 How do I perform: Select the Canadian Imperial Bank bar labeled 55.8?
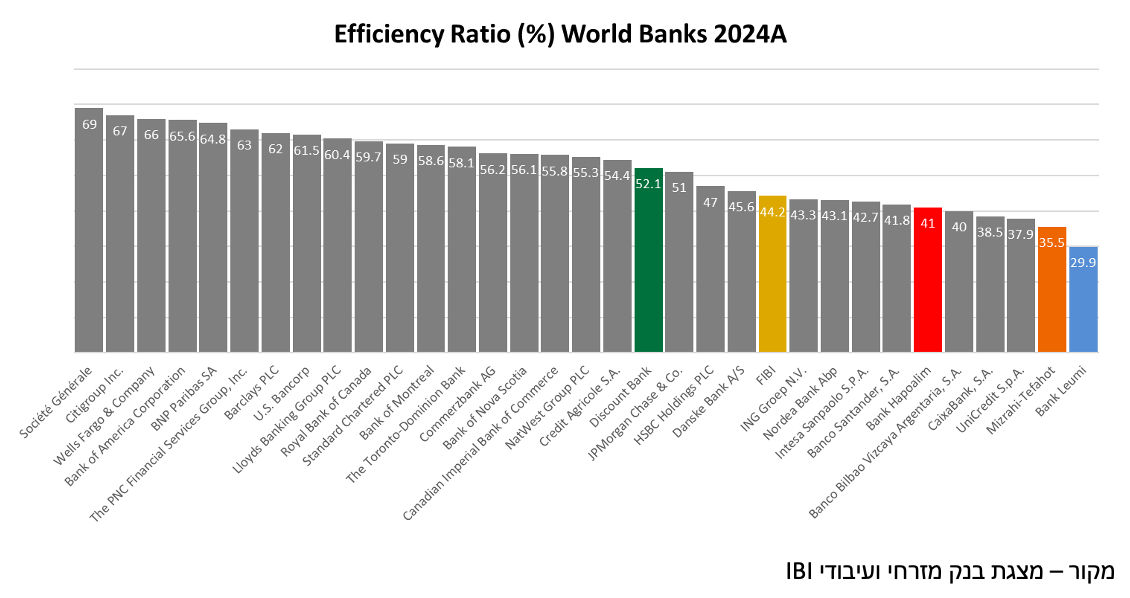coord(555,254)
